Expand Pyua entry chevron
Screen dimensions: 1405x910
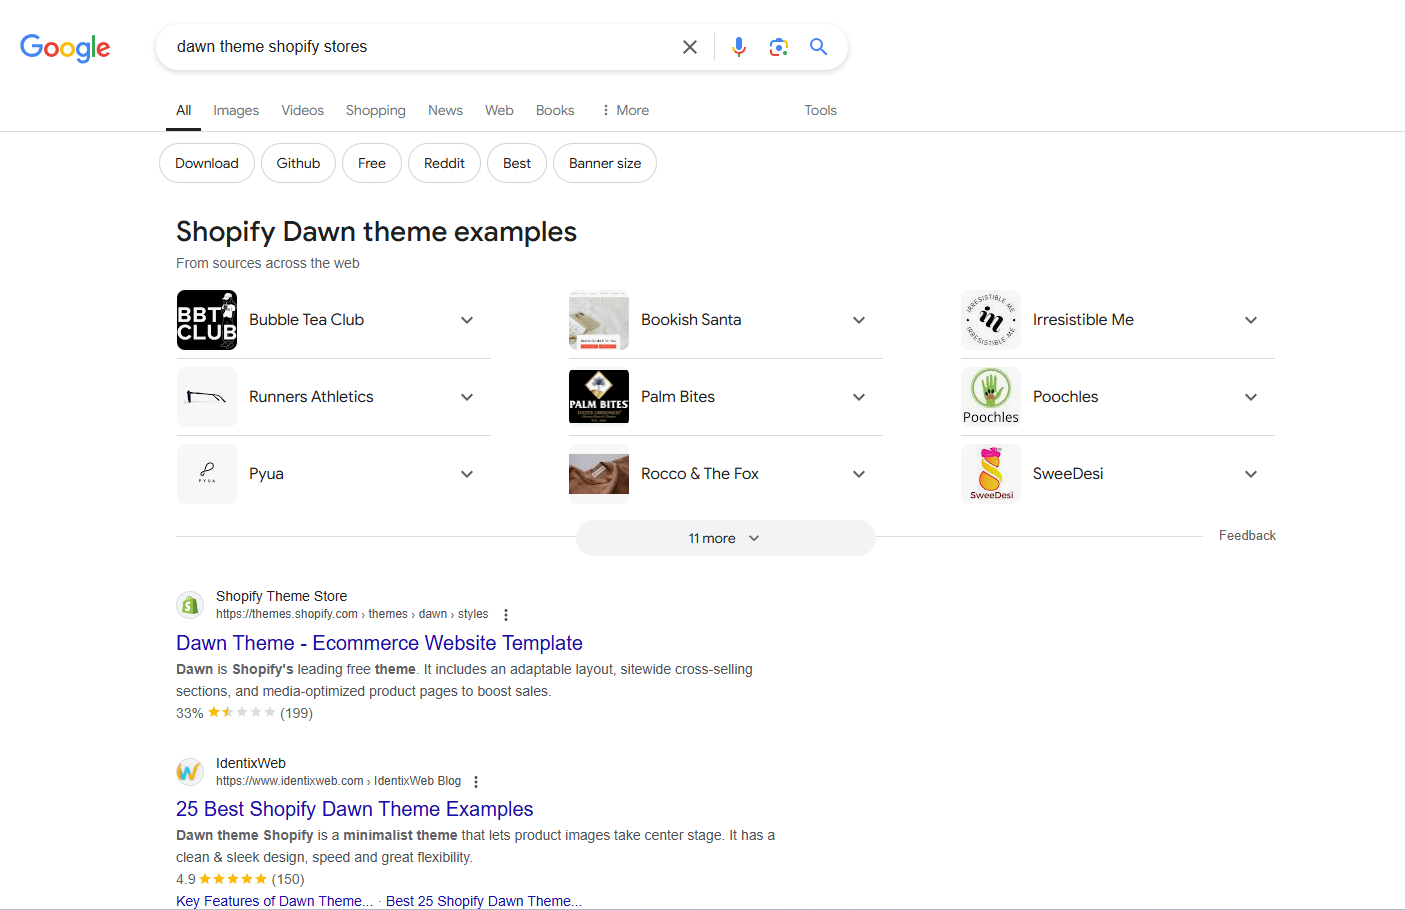tap(467, 474)
